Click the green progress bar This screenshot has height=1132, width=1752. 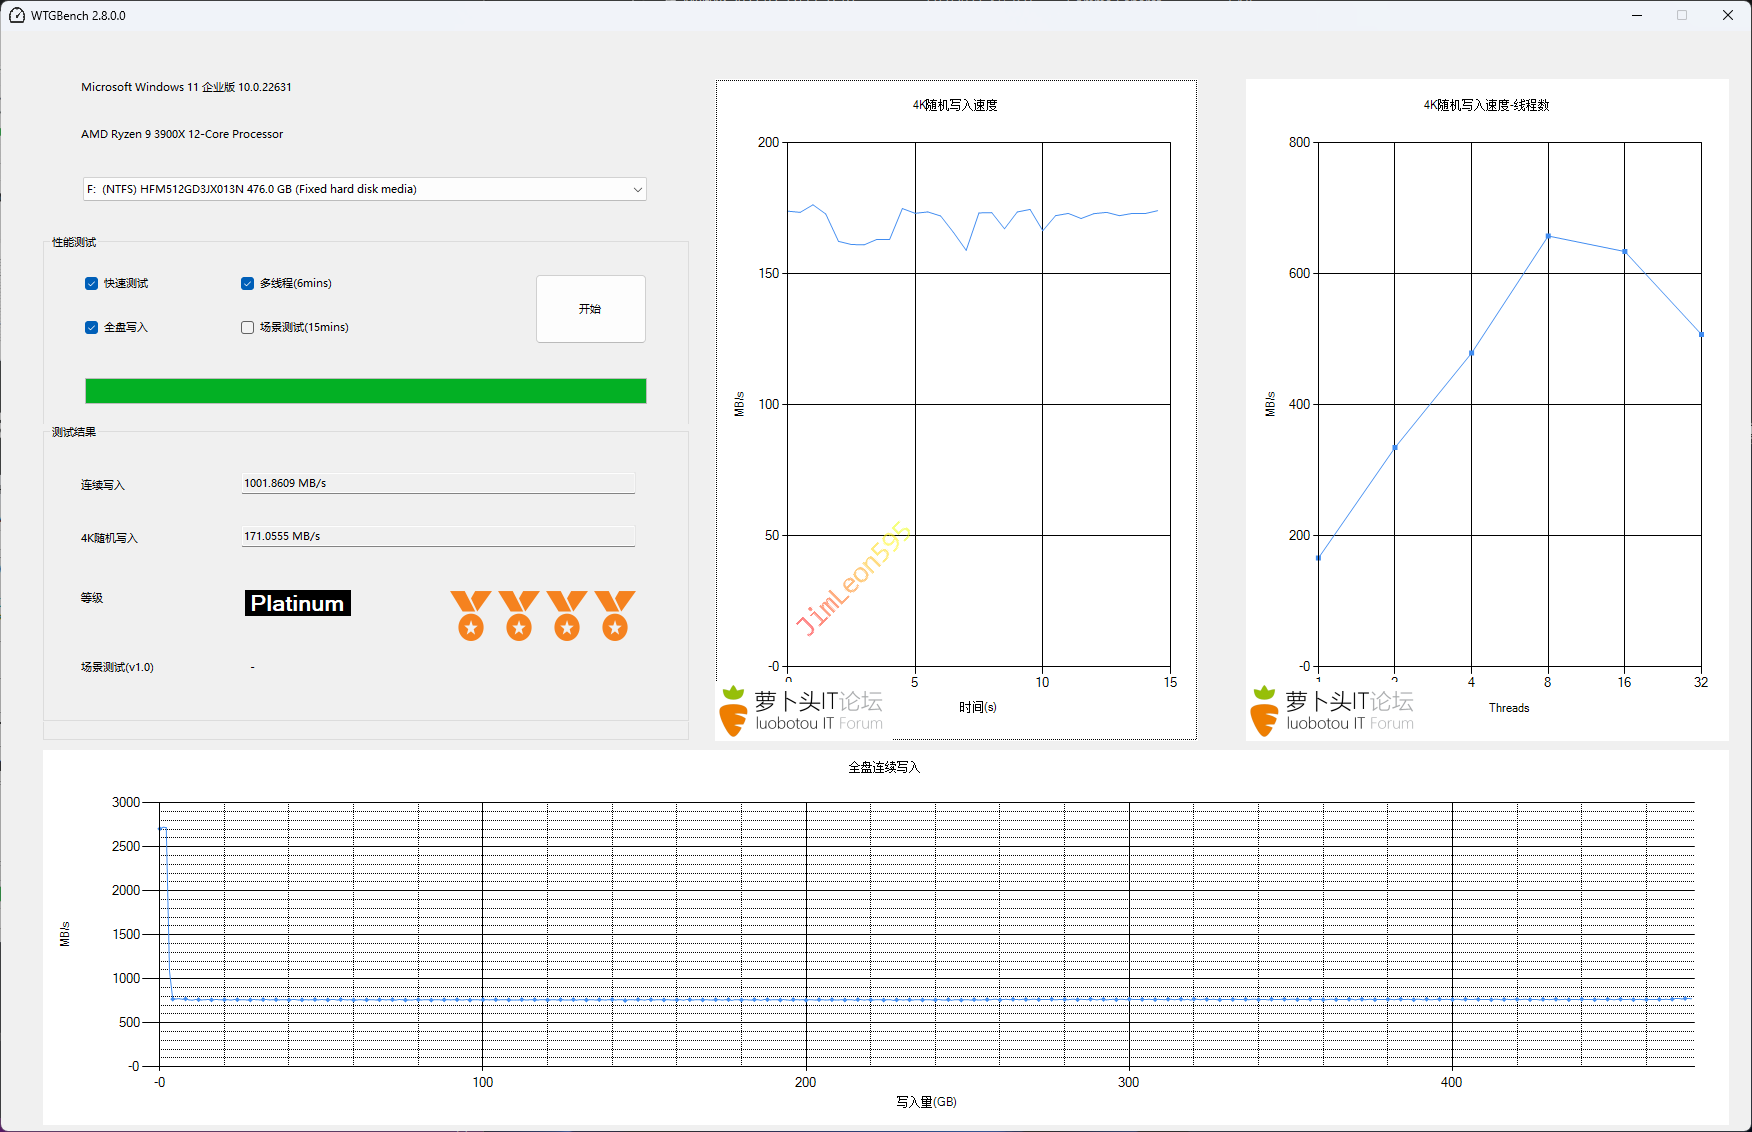(365, 391)
